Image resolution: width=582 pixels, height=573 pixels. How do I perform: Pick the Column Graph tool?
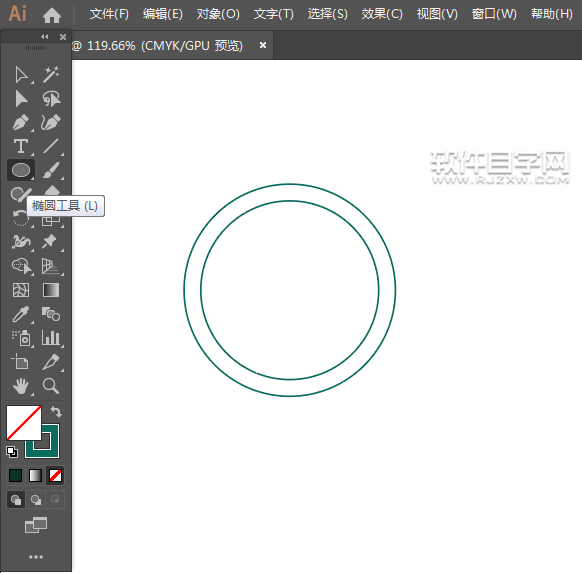coord(51,338)
